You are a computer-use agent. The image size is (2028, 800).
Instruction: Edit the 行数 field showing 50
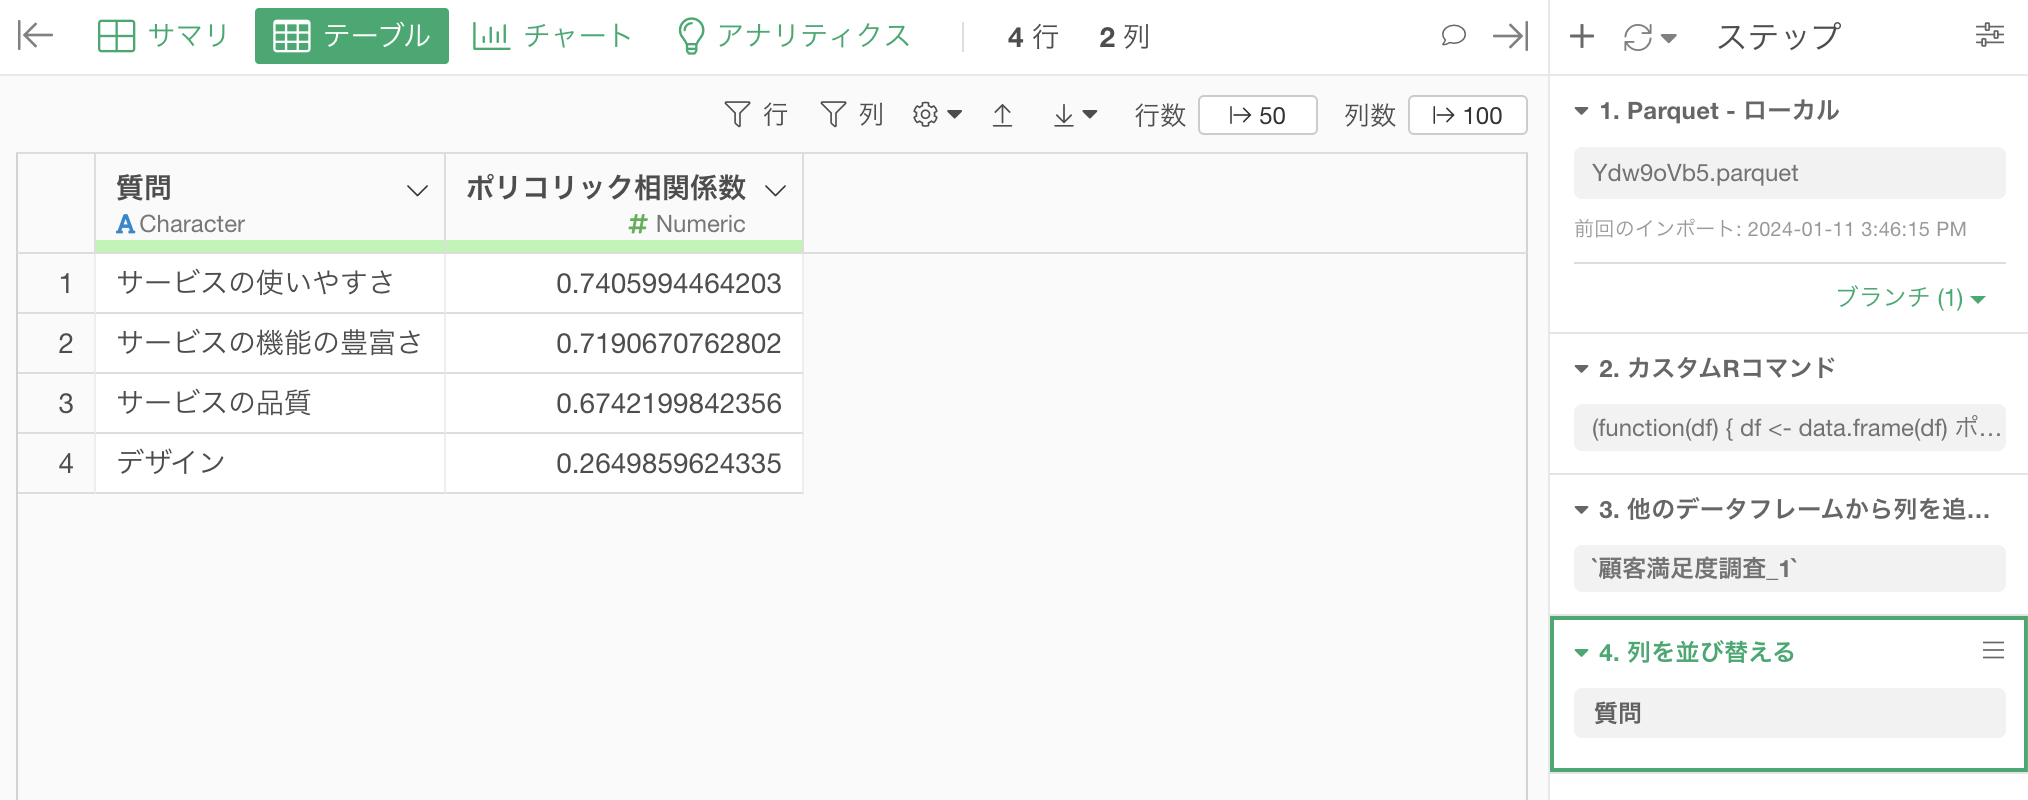pyautogui.click(x=1257, y=115)
